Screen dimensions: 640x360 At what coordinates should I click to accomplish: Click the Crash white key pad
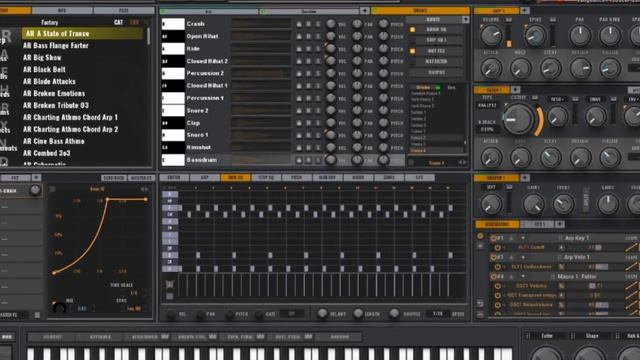[x=173, y=24]
